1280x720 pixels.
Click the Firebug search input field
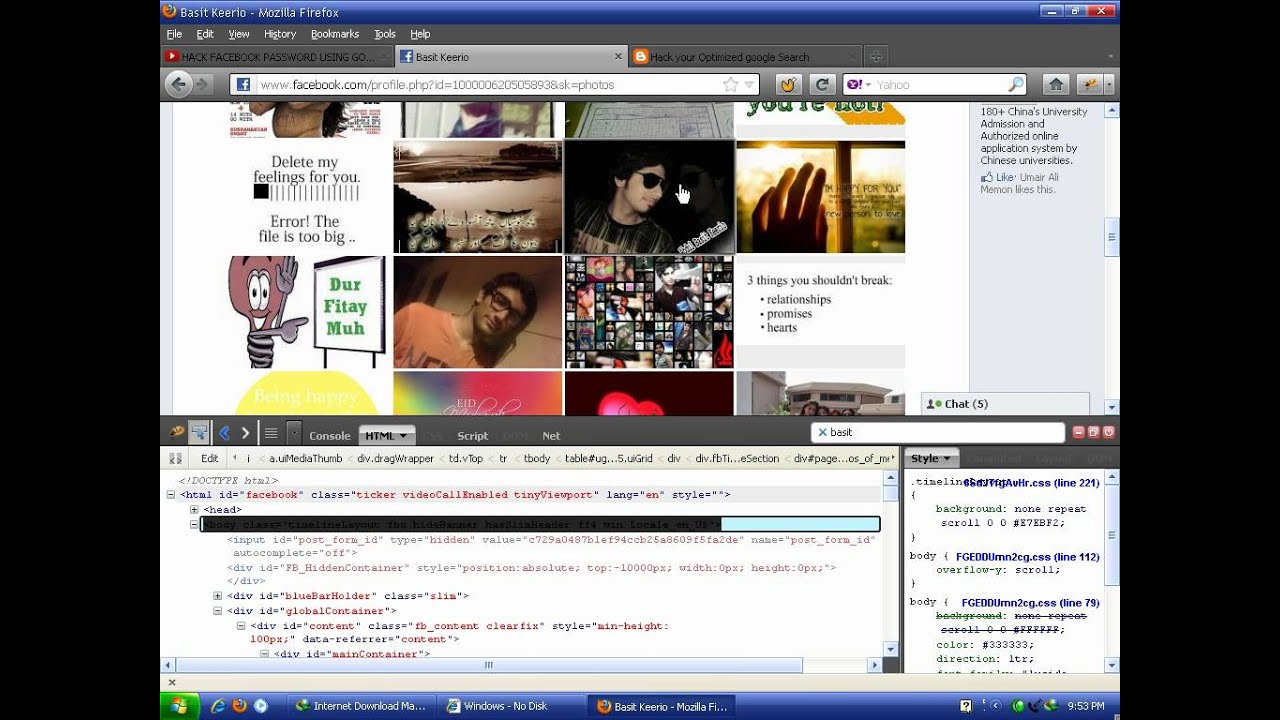(937, 433)
